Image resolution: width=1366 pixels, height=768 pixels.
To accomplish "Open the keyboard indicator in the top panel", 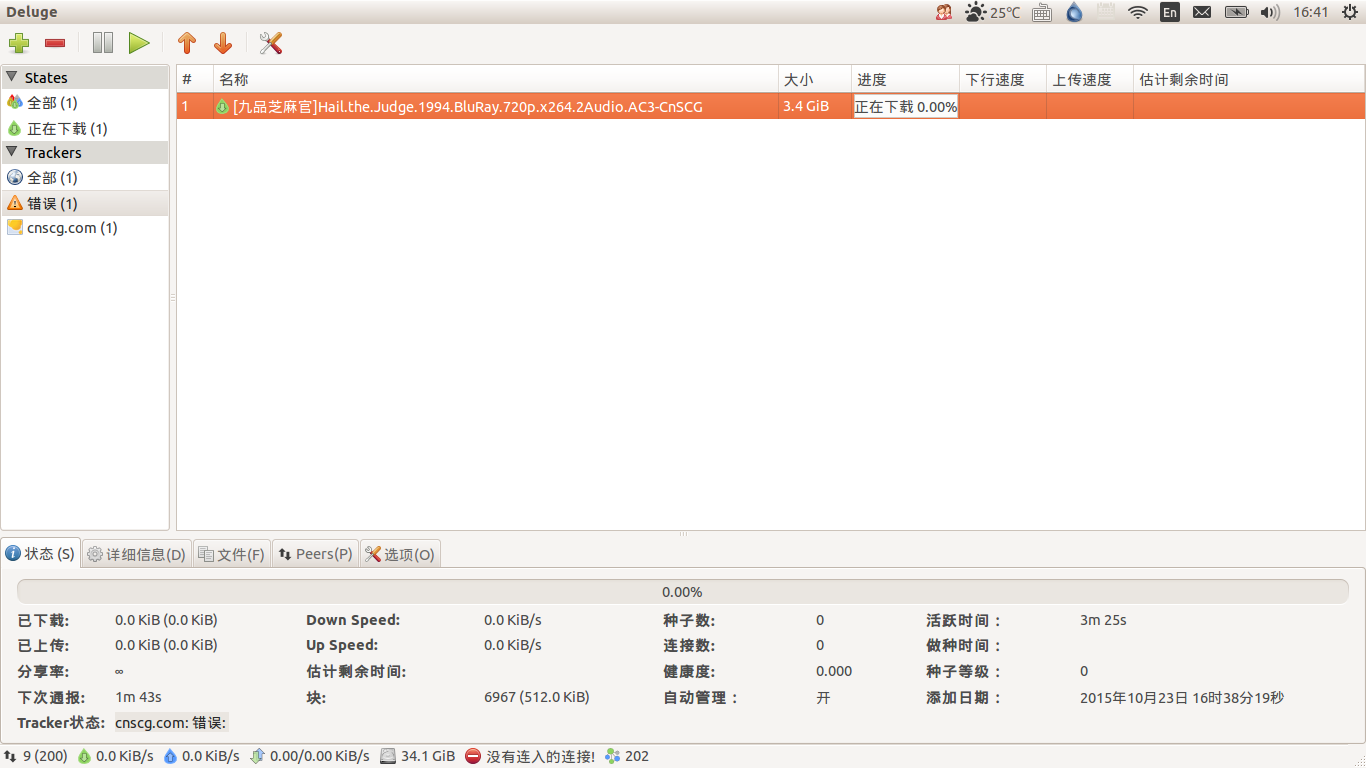I will [x=1042, y=12].
